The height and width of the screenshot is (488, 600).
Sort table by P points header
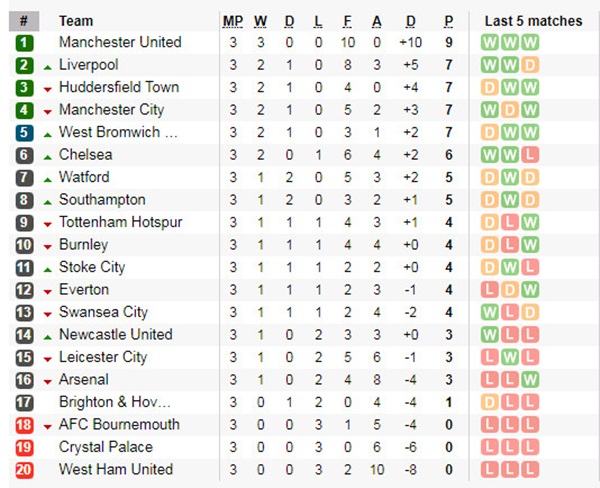448,21
